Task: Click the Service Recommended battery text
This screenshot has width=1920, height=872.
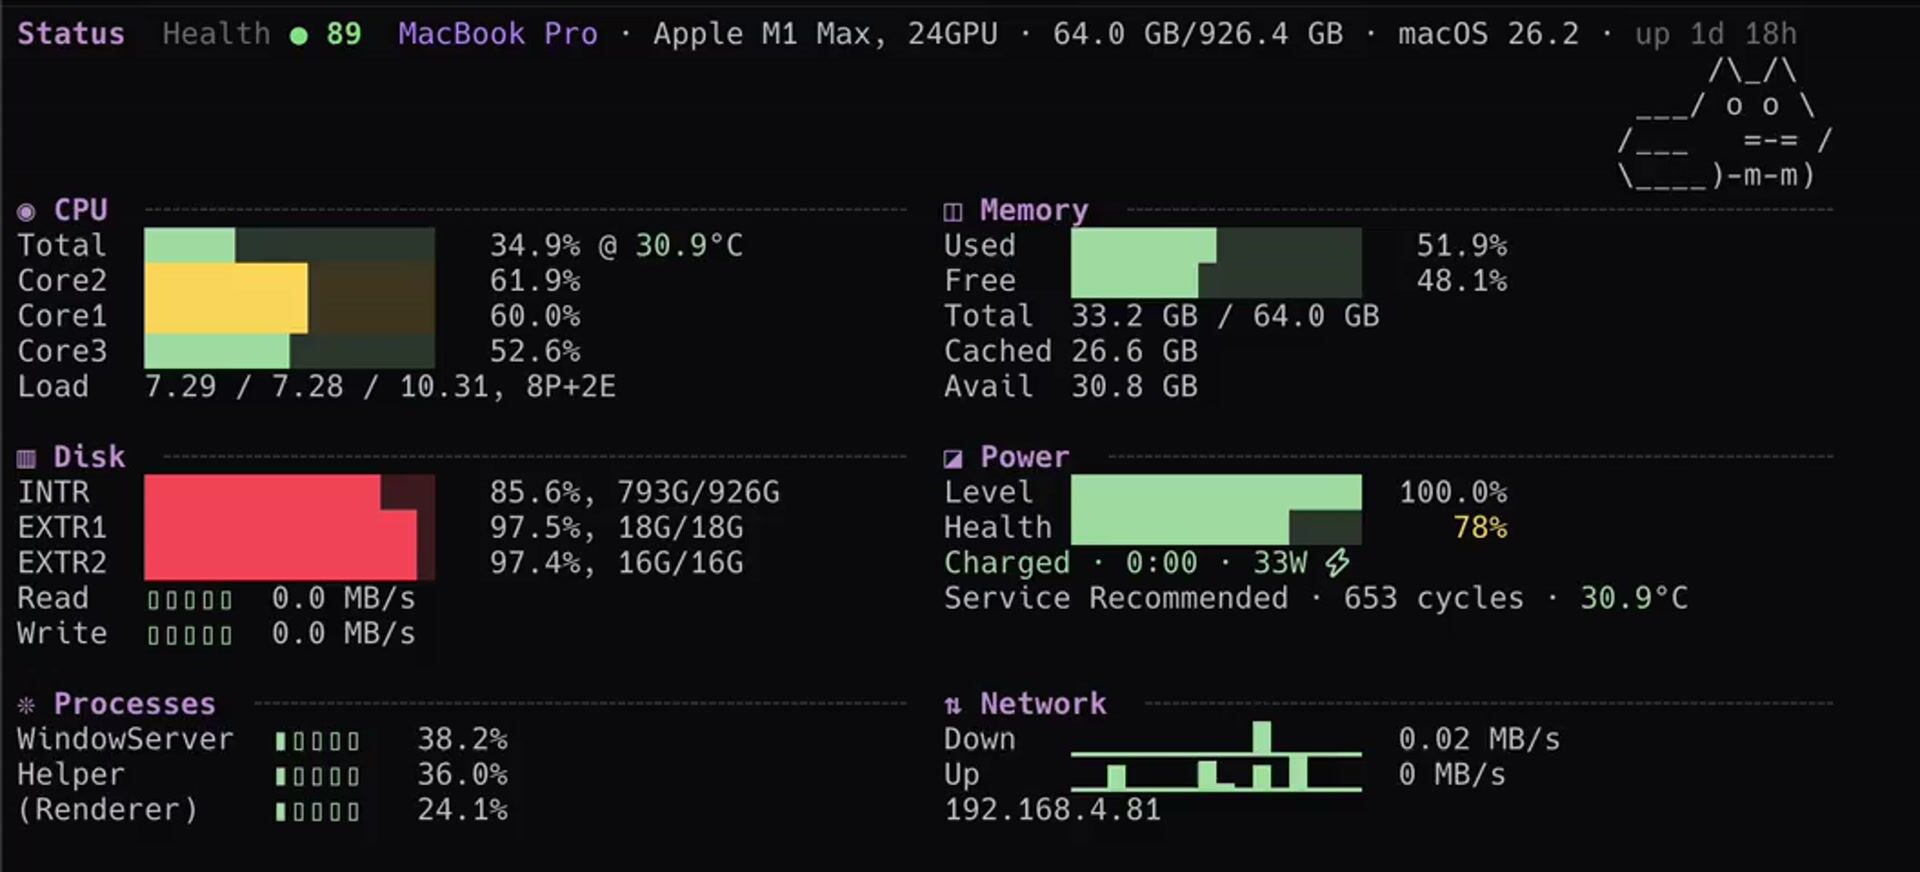Action: point(1116,598)
